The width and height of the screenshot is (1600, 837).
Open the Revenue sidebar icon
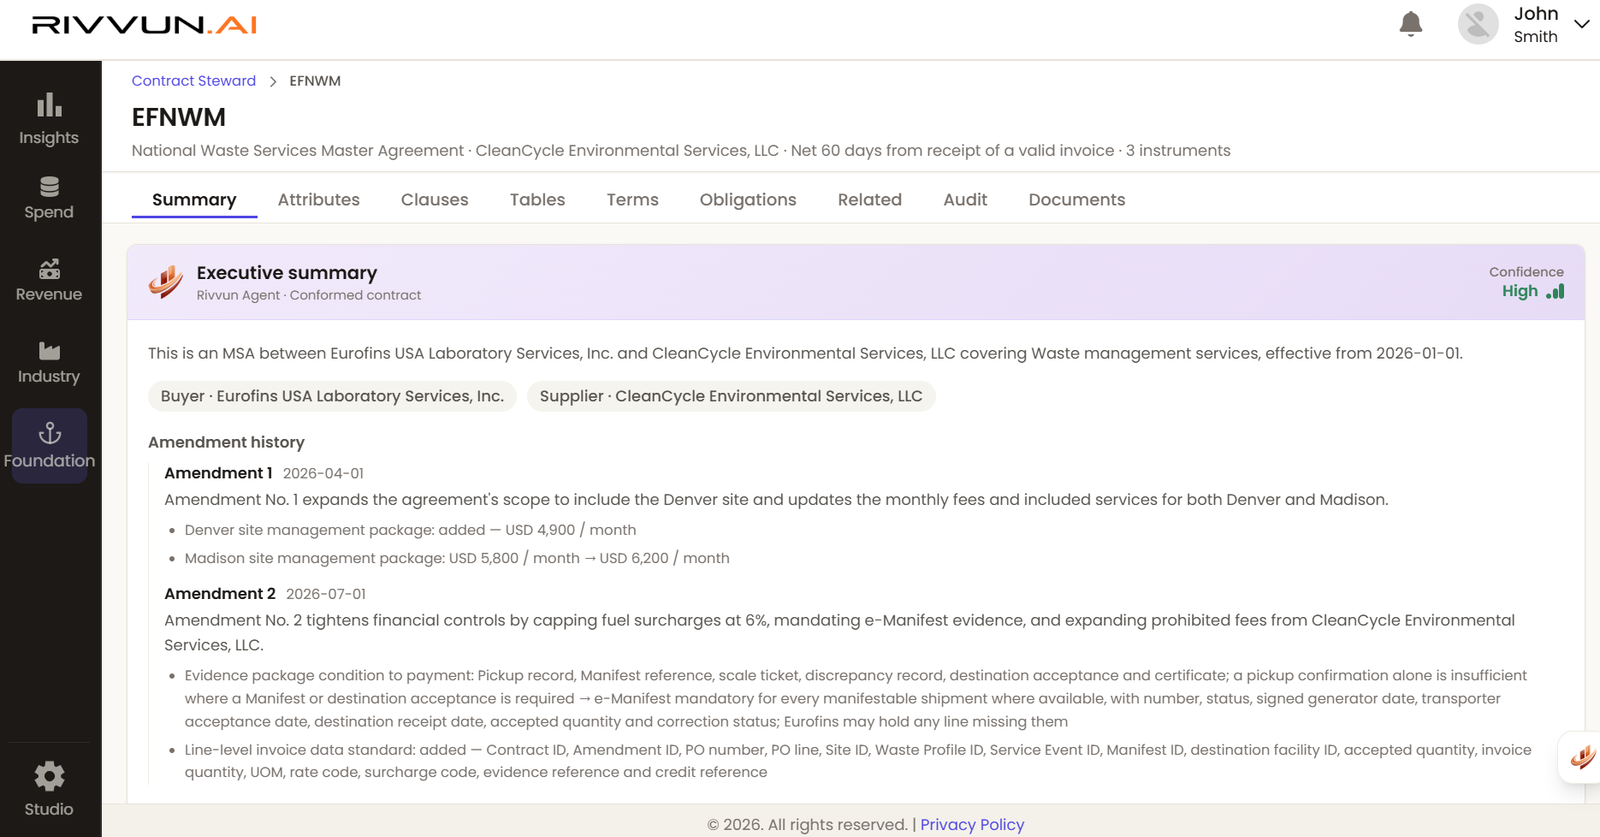49,268
